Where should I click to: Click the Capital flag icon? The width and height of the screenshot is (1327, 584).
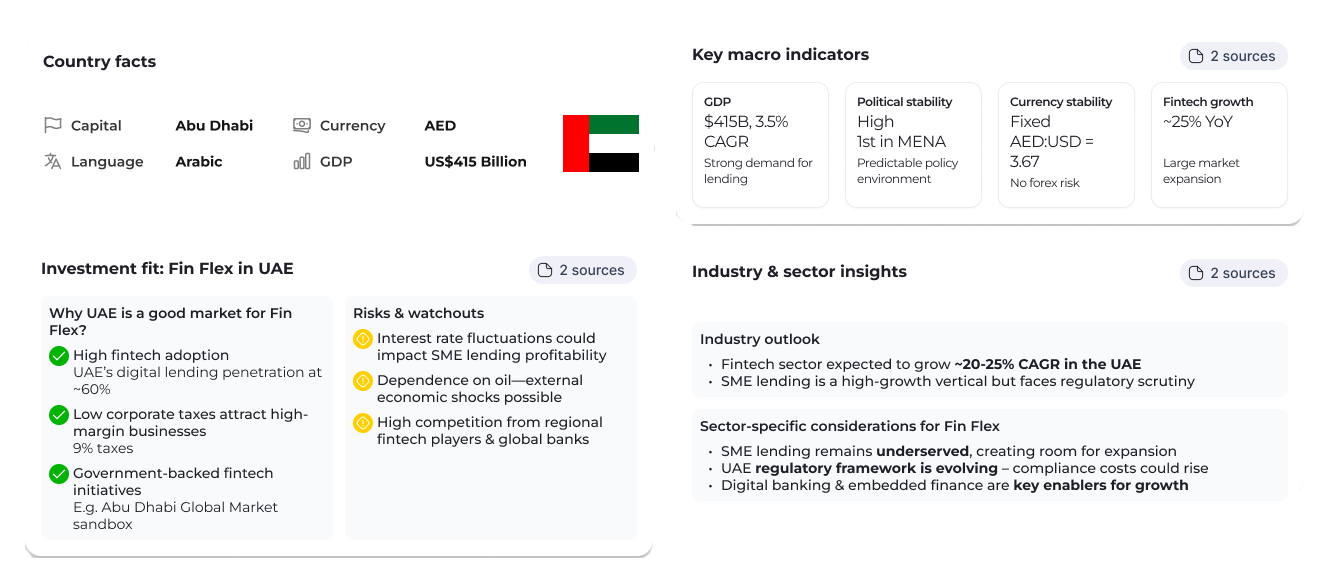pyautogui.click(x=53, y=125)
